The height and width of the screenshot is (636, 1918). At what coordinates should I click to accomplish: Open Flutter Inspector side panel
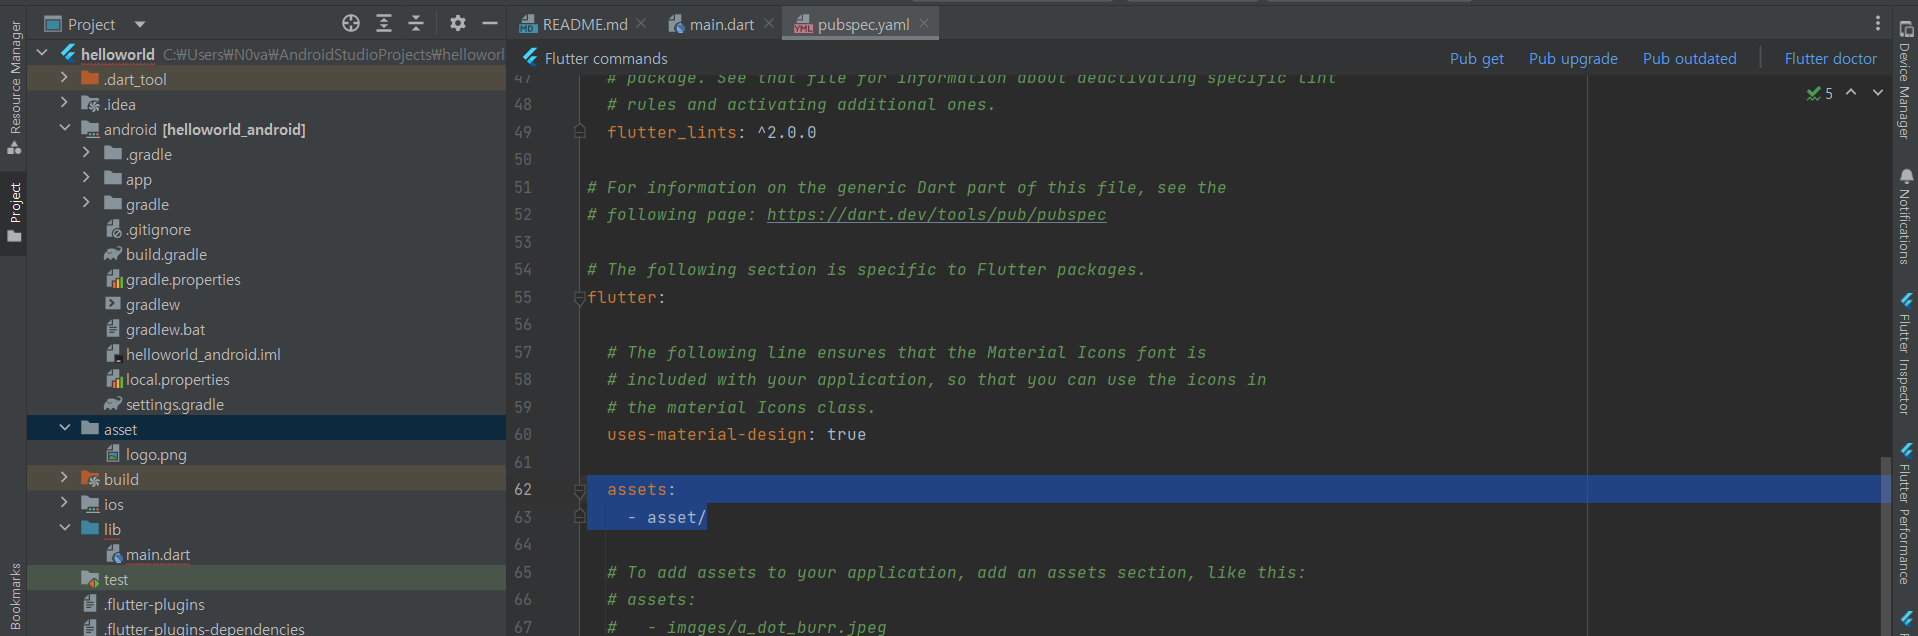pyautogui.click(x=1905, y=355)
